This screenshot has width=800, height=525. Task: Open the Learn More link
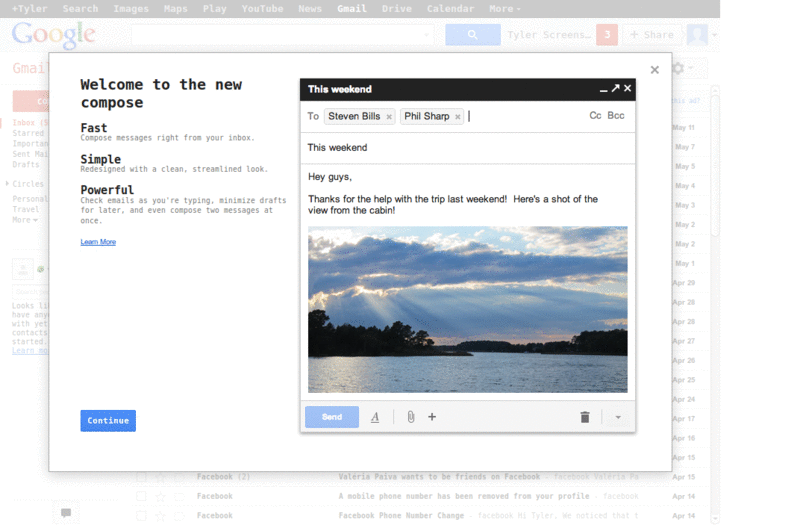point(98,242)
